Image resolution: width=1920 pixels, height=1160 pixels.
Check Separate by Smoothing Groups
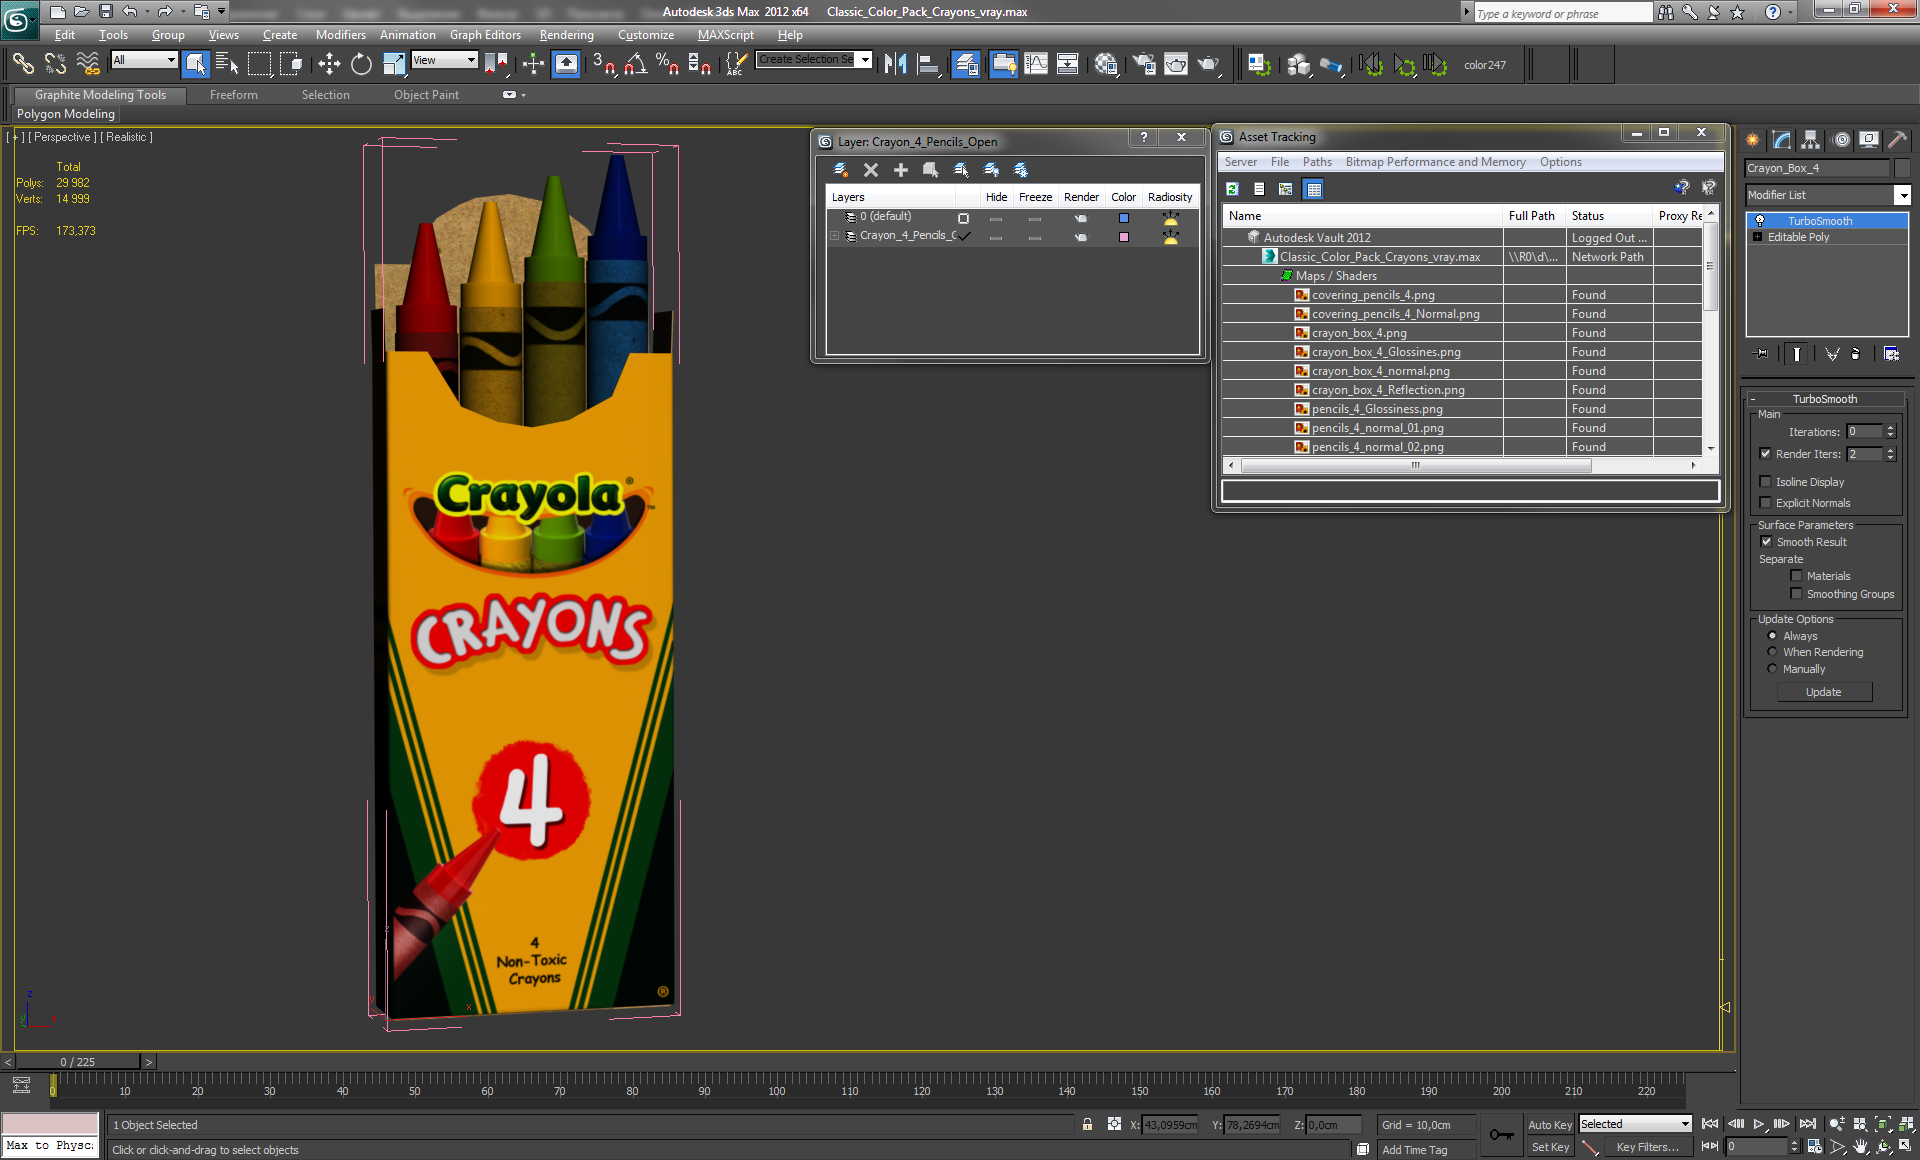point(1796,594)
